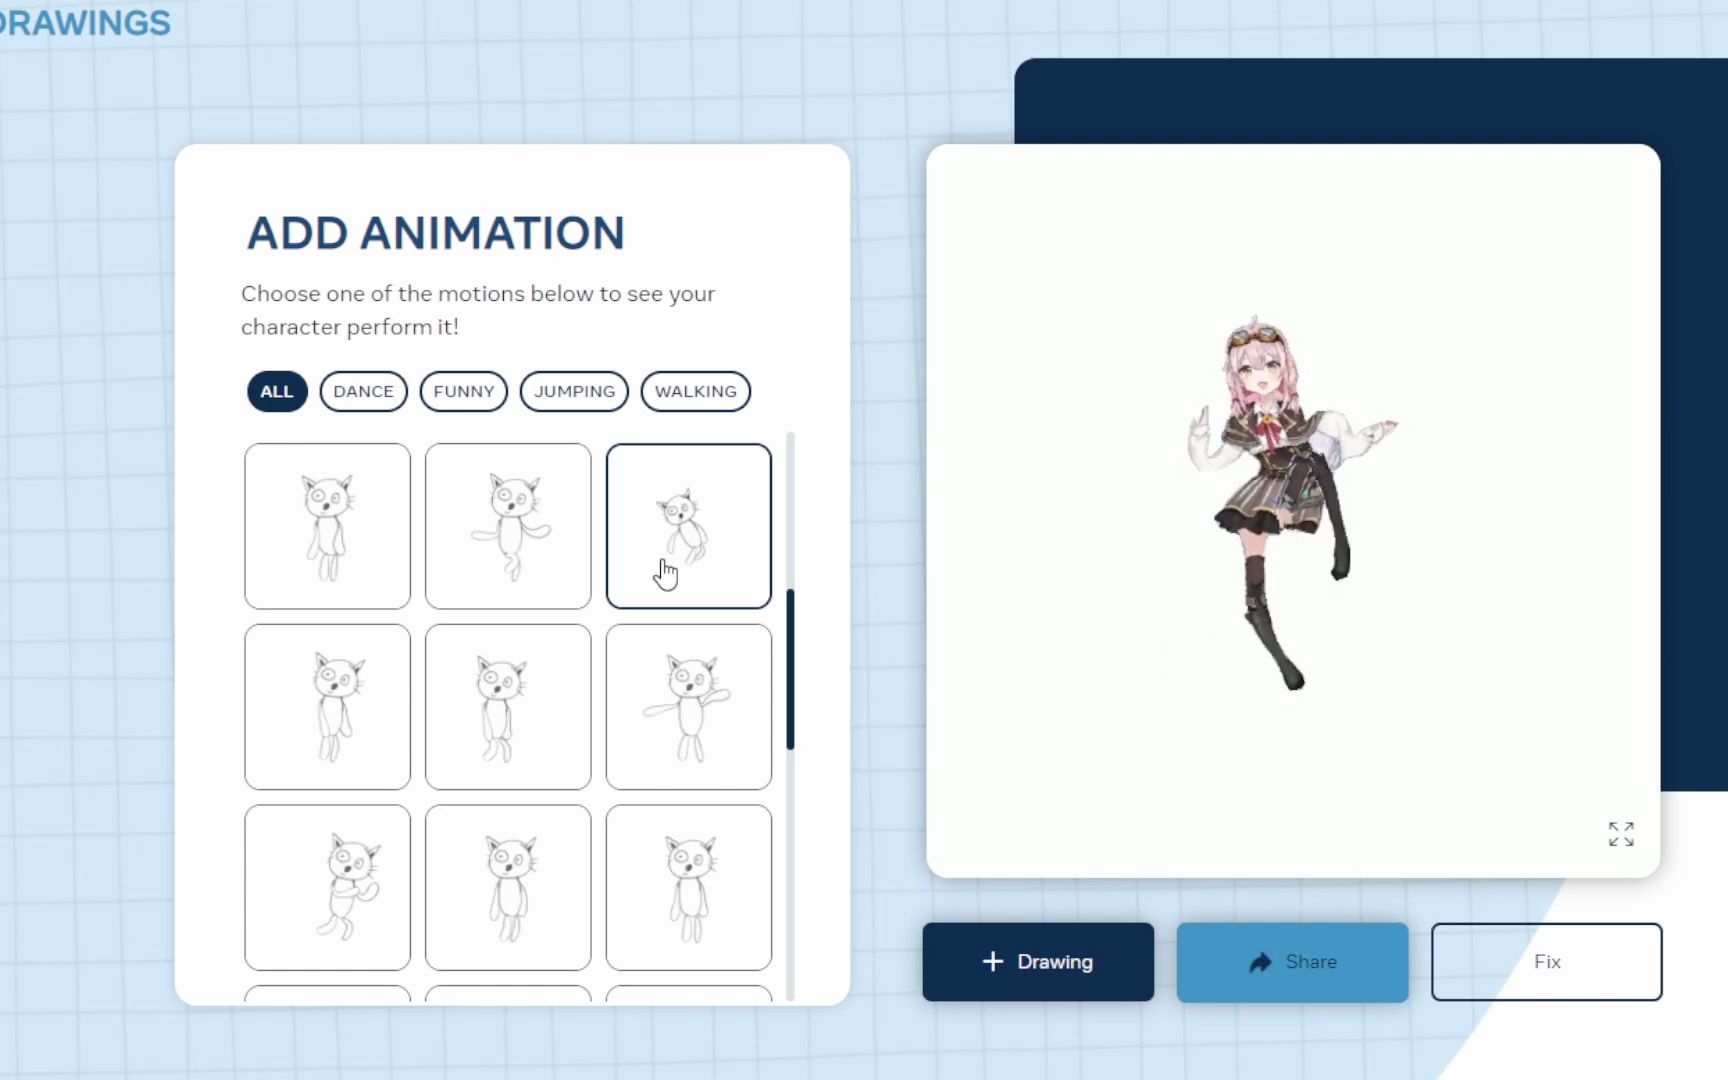Click the plus Drawing button
This screenshot has height=1080, width=1728.
pos(1038,962)
